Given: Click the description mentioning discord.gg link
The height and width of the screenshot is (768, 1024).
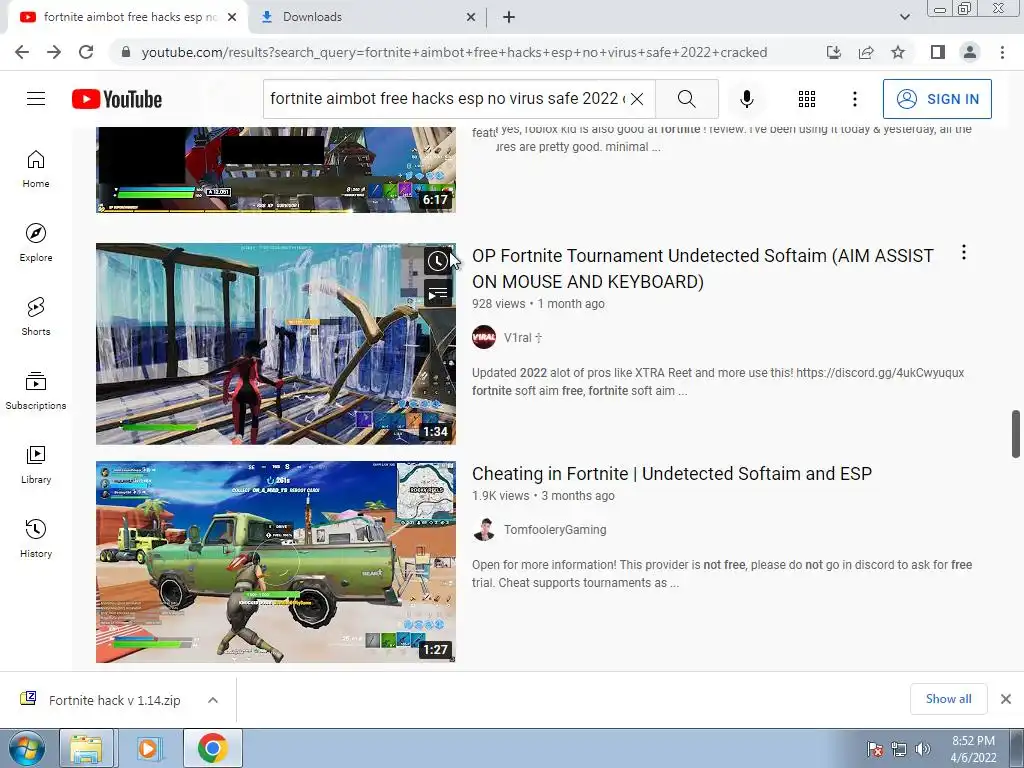Looking at the screenshot, I should pos(718,382).
